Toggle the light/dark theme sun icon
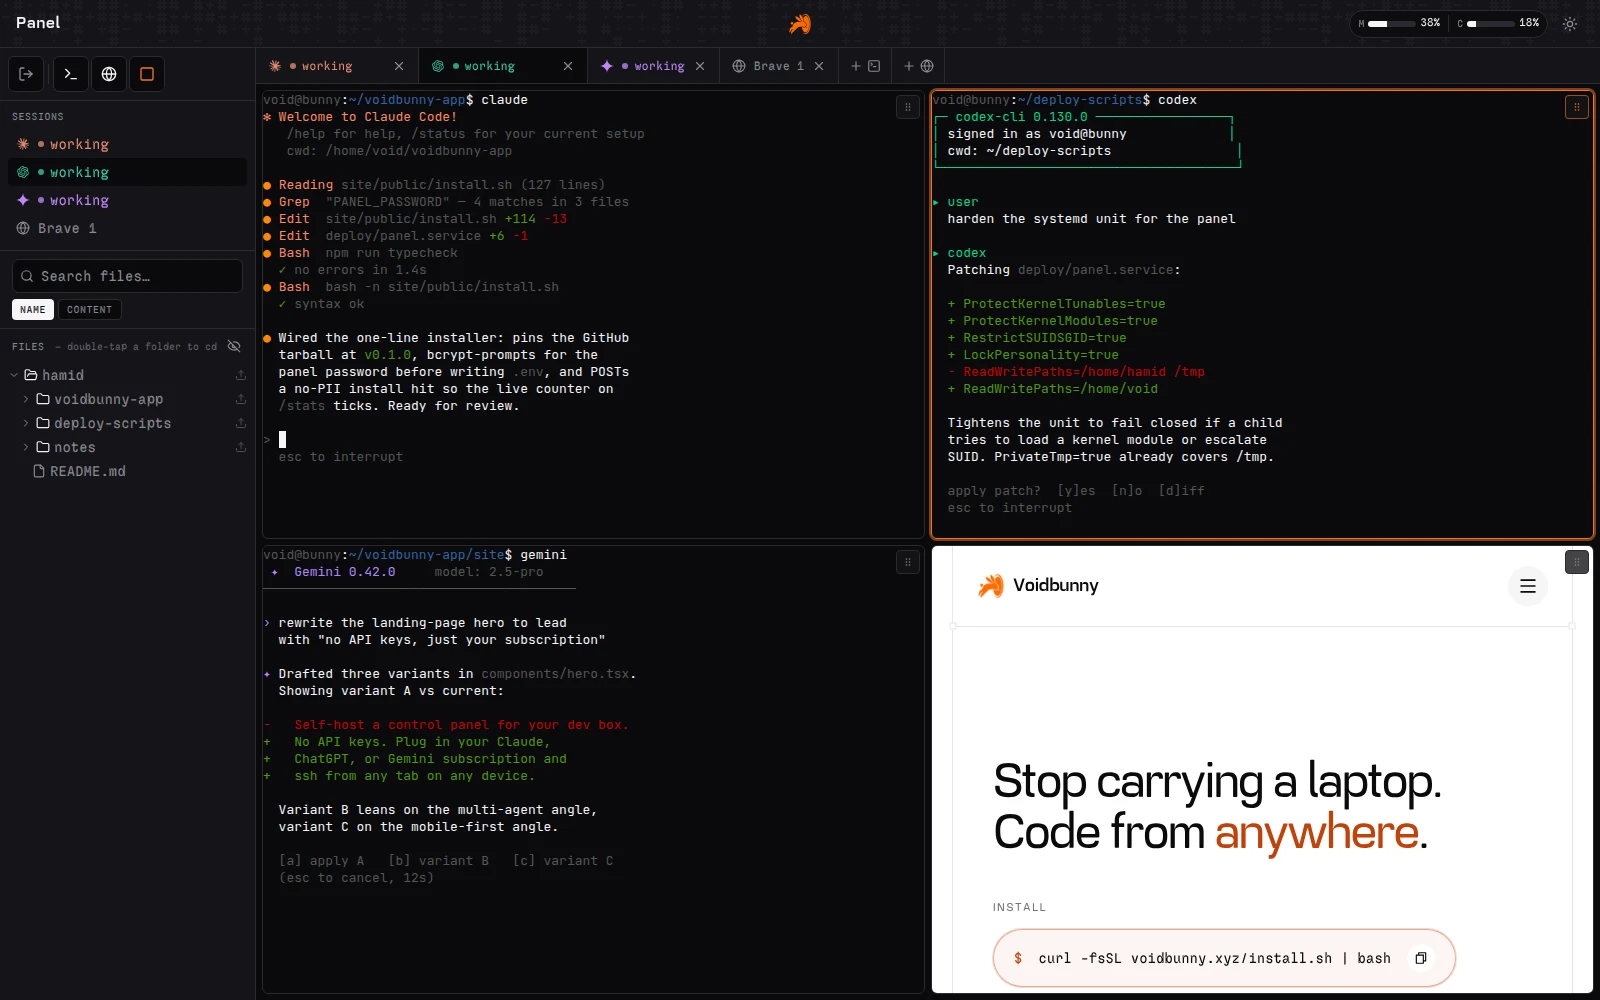 [x=1570, y=23]
